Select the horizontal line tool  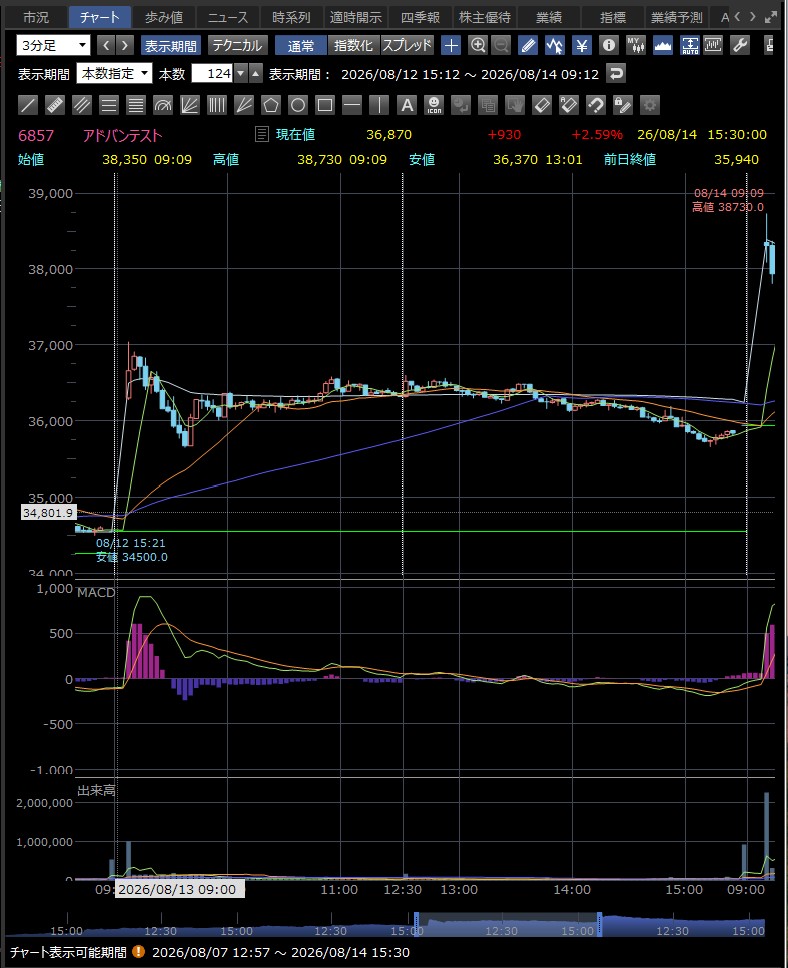[352, 105]
